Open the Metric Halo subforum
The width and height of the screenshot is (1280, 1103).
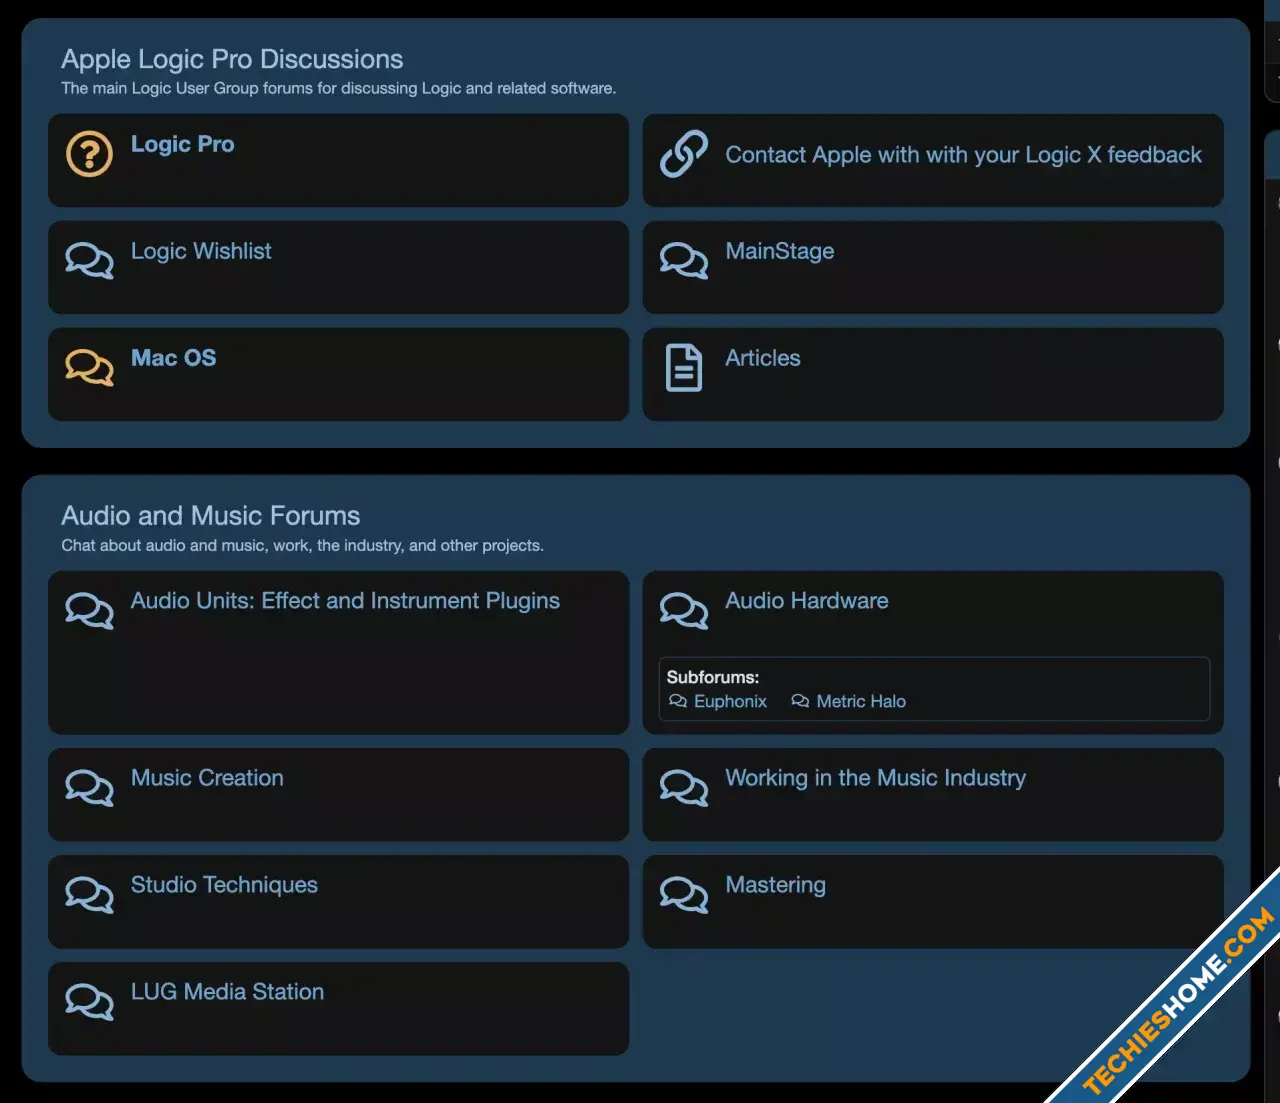pyautogui.click(x=860, y=702)
